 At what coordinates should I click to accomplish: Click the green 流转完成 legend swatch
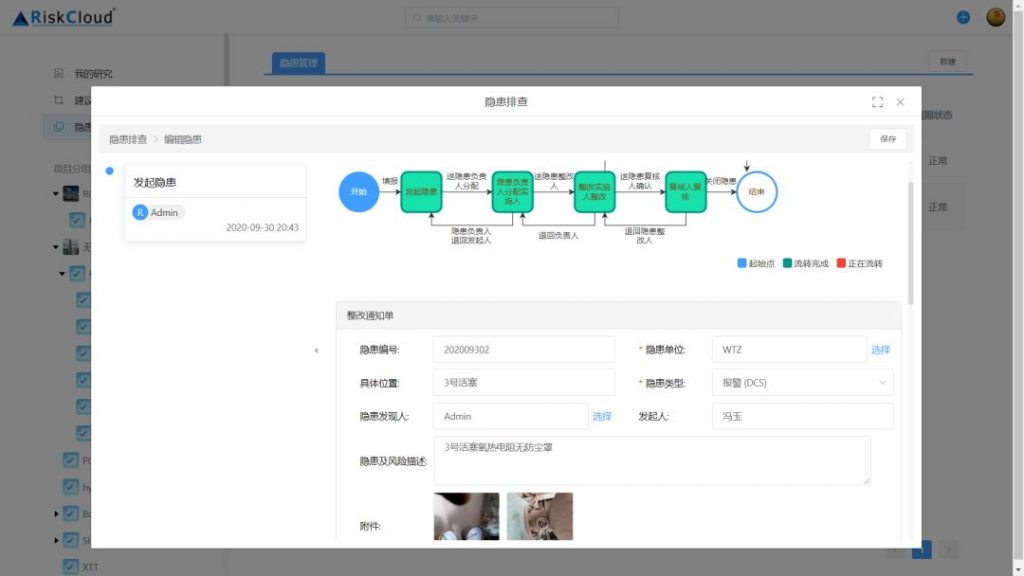click(787, 264)
